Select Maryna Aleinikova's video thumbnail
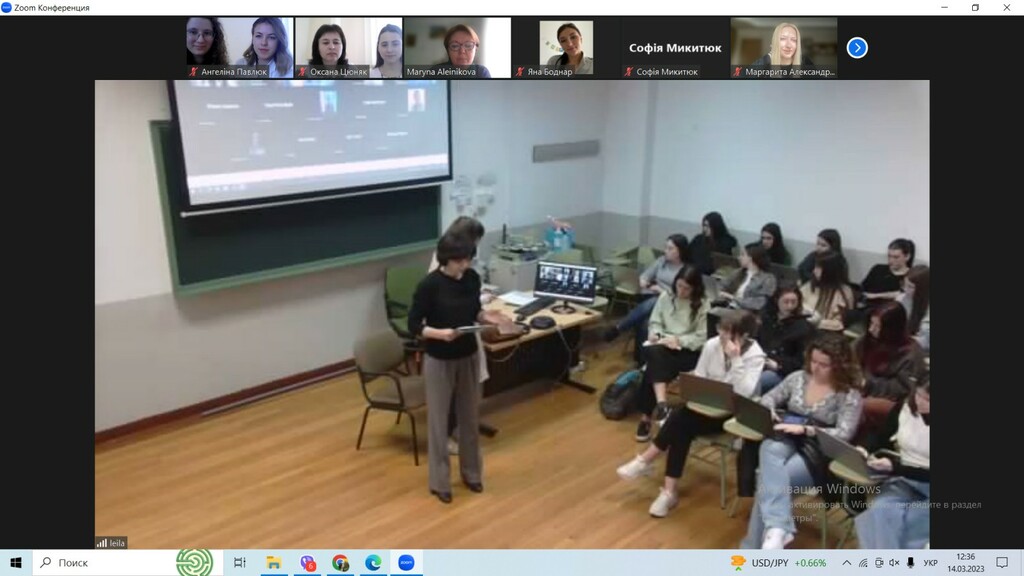The height and width of the screenshot is (576, 1024). point(457,47)
